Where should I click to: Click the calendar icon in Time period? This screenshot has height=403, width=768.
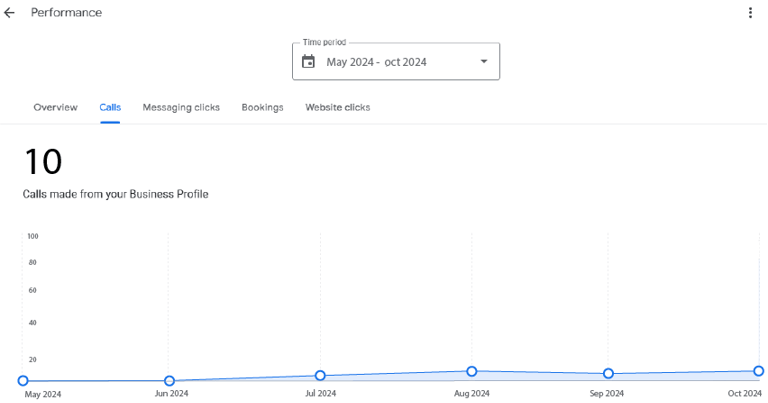[x=308, y=62]
